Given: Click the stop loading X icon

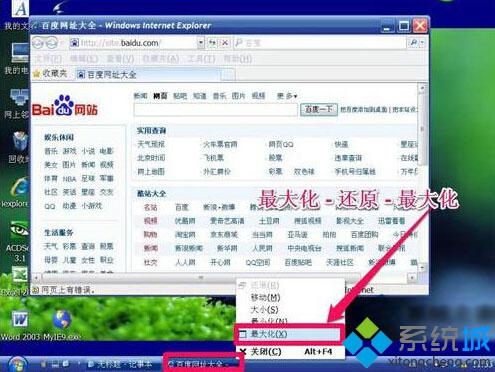Looking at the screenshot, I should pyautogui.click(x=225, y=43).
